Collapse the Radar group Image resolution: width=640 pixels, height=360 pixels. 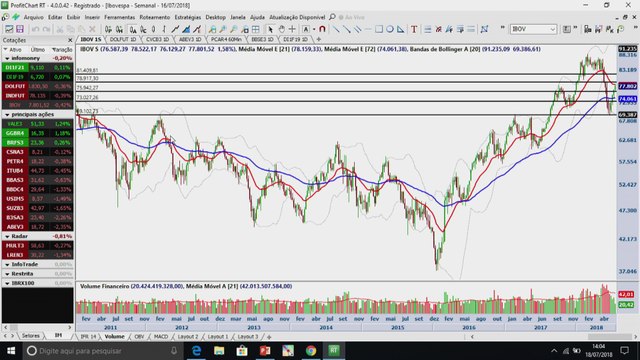click(7, 236)
